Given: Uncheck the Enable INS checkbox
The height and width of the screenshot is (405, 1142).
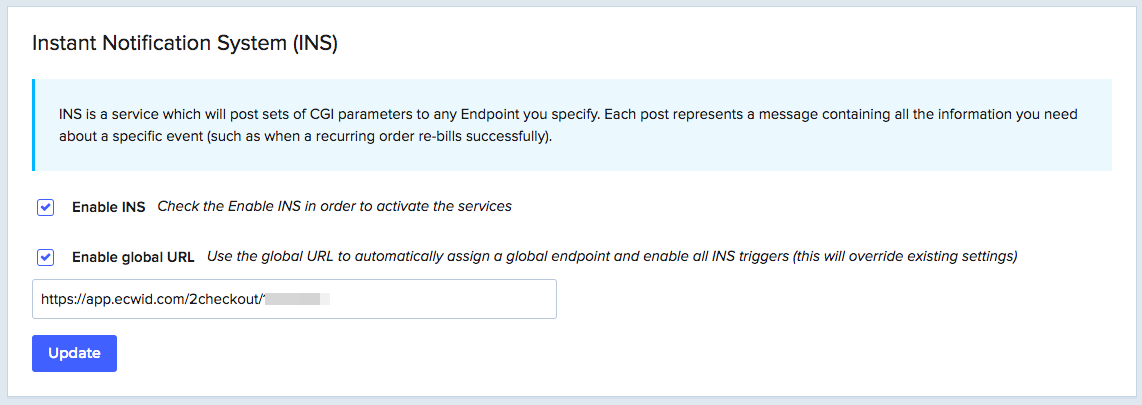Looking at the screenshot, I should point(45,207).
